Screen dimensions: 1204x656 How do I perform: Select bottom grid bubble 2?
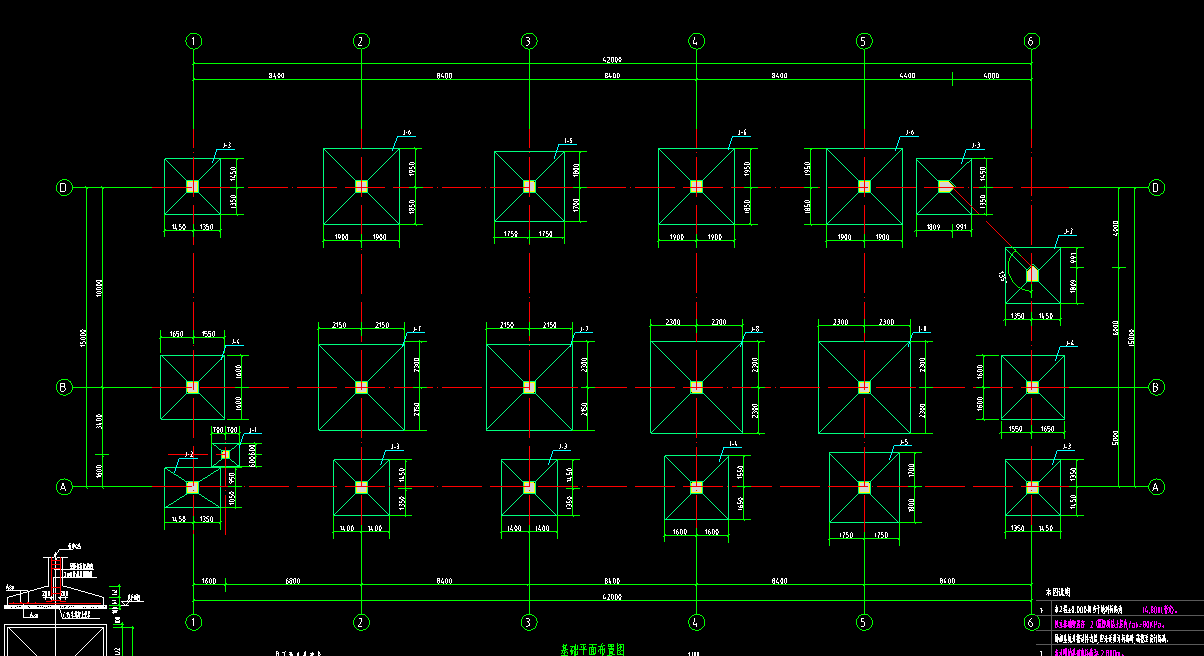(361, 622)
